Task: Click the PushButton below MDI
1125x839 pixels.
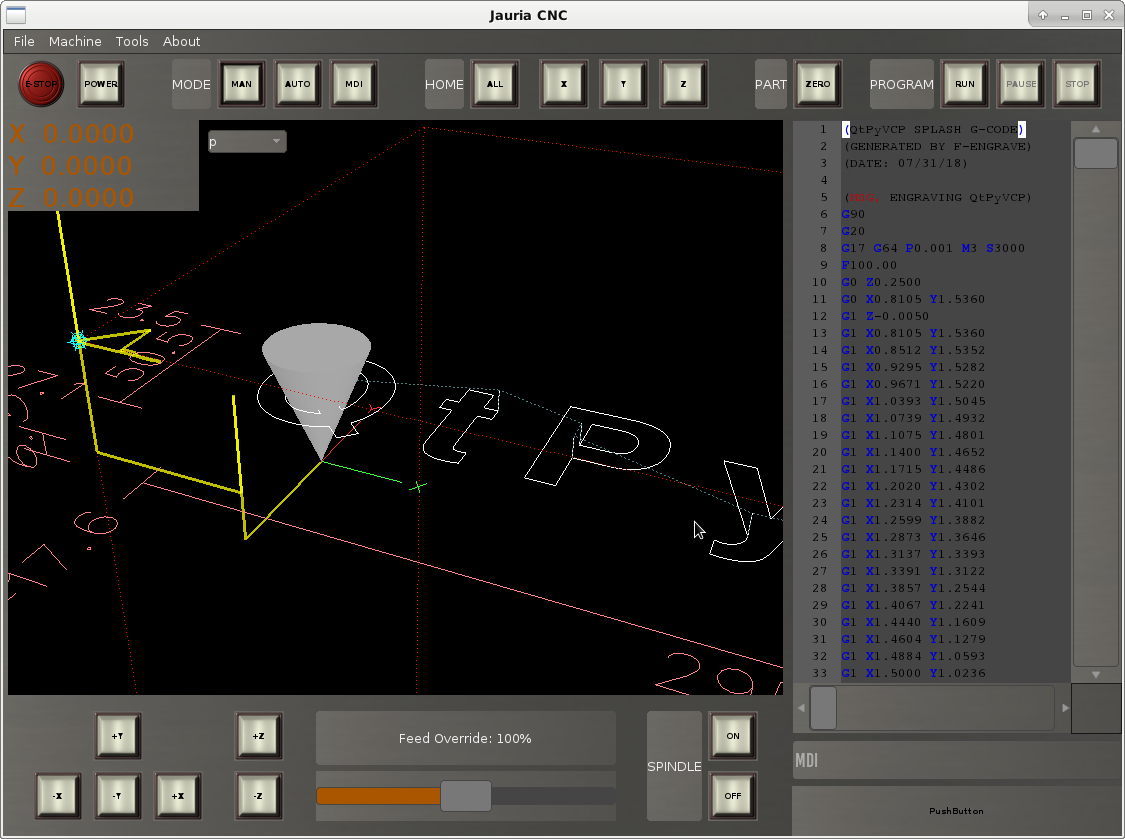Action: 958,811
